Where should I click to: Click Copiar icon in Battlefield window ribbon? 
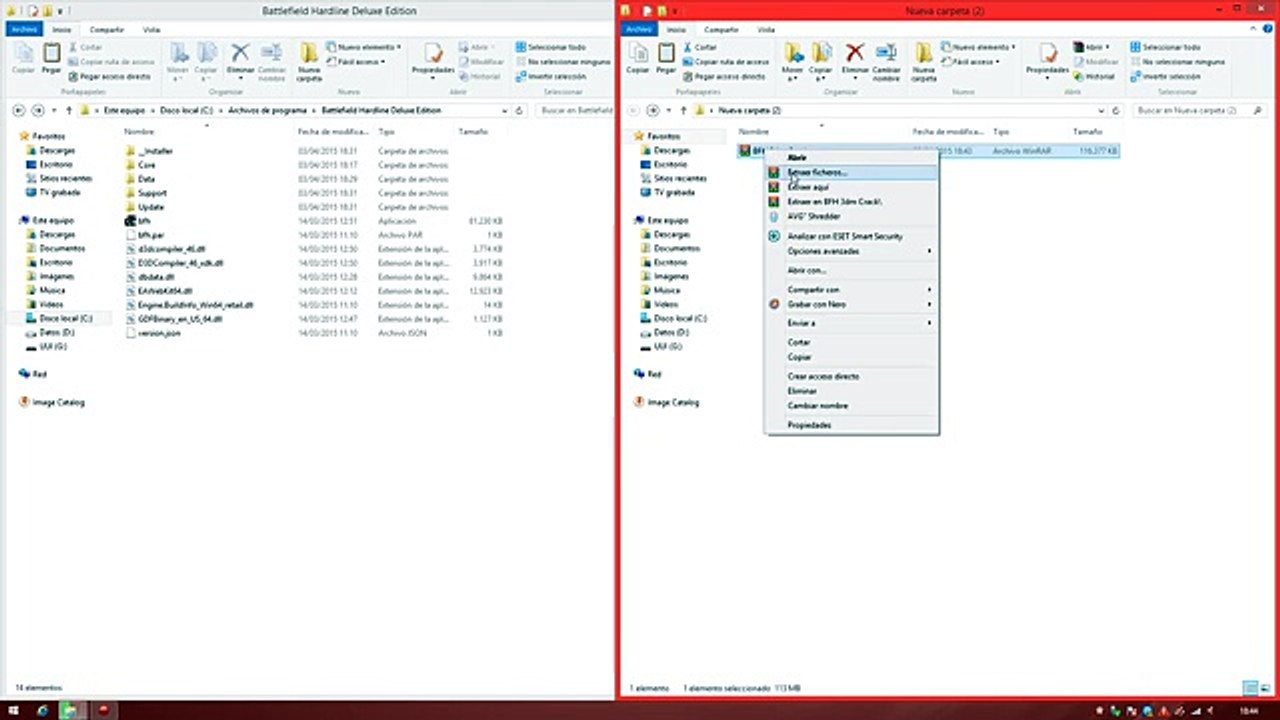click(x=22, y=58)
